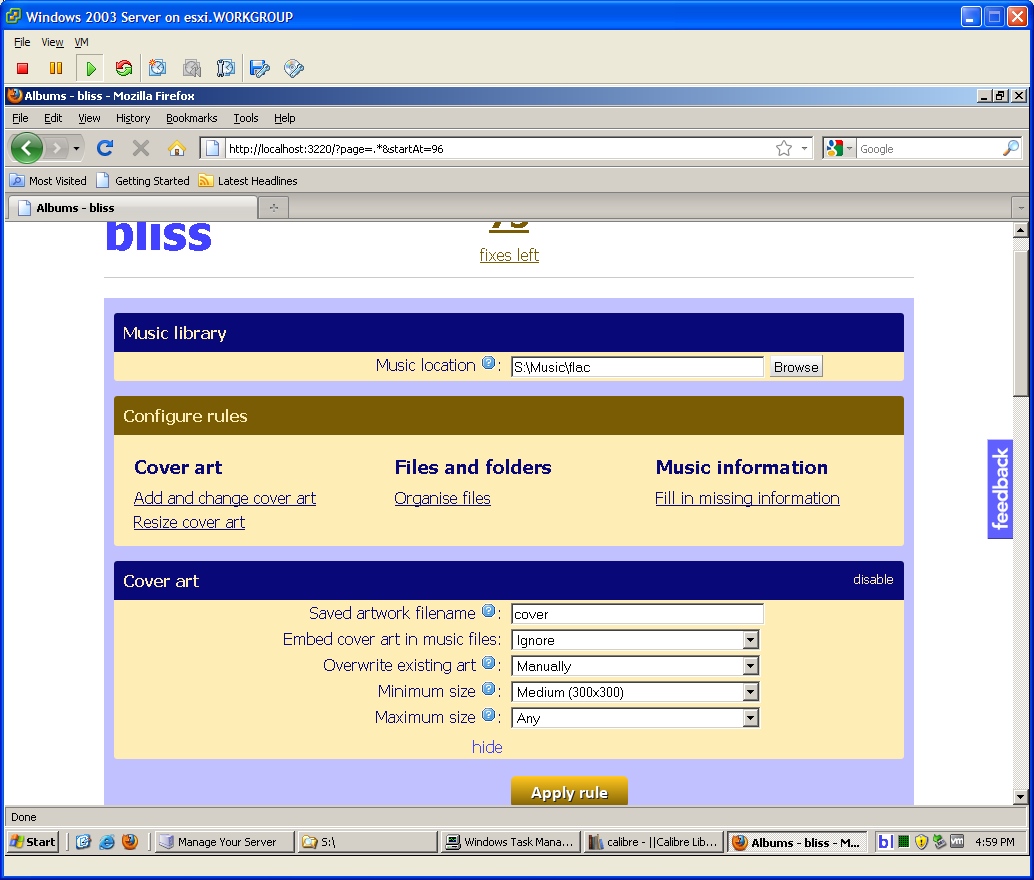Click Firefox forward arrow button
The width and height of the screenshot is (1034, 880).
pos(57,148)
